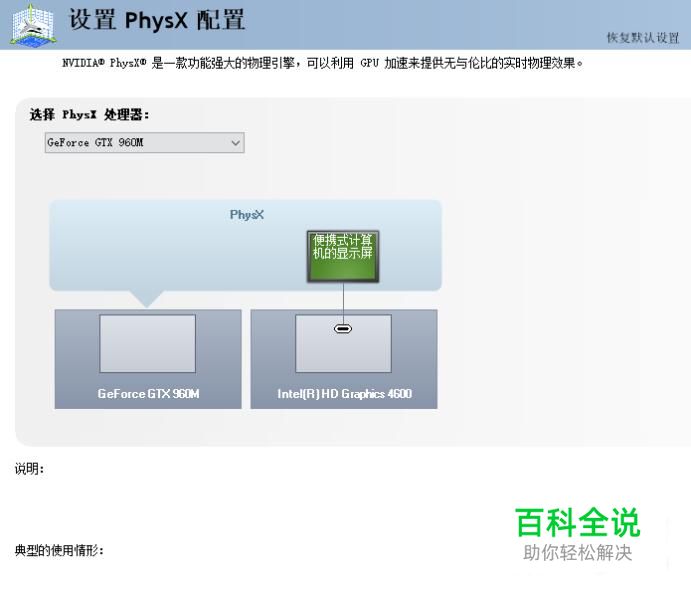
Task: Click the 说明 description label
Action: click(x=30, y=469)
